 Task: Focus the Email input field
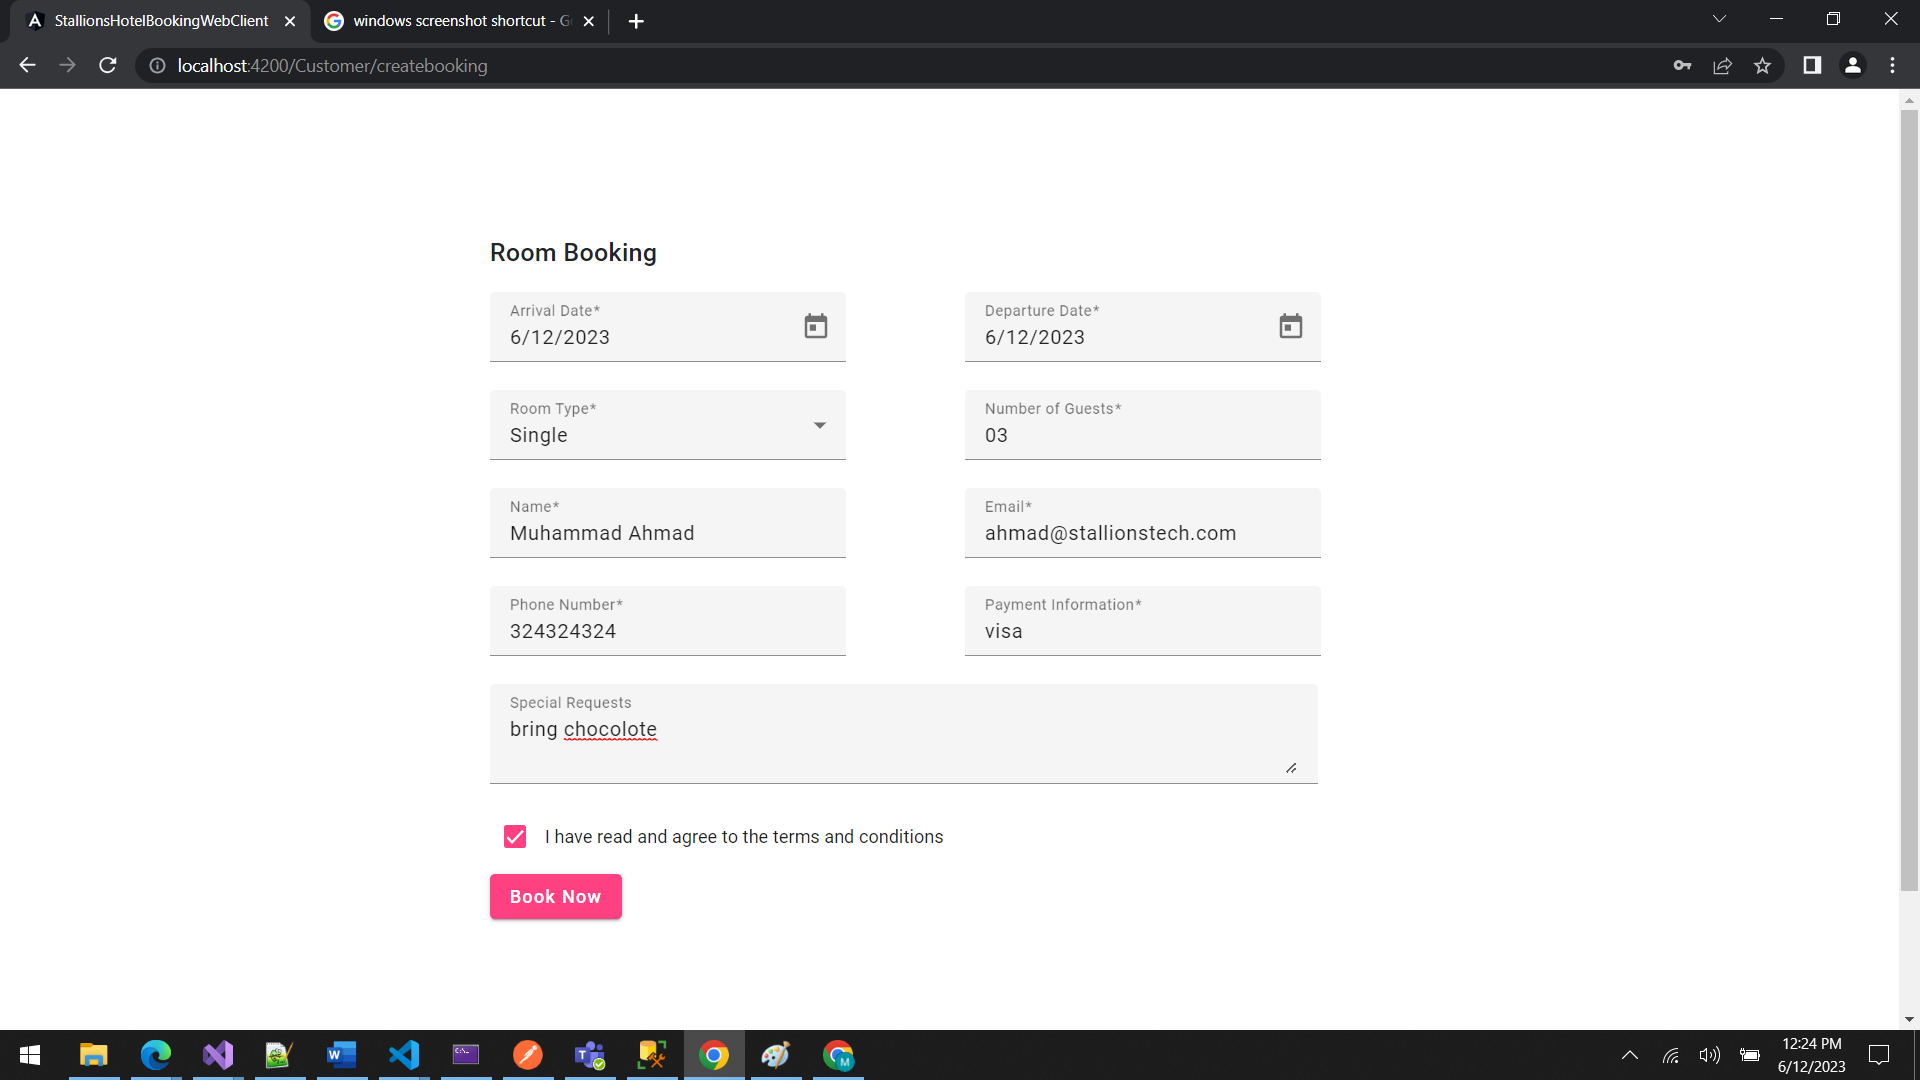[x=1143, y=523]
